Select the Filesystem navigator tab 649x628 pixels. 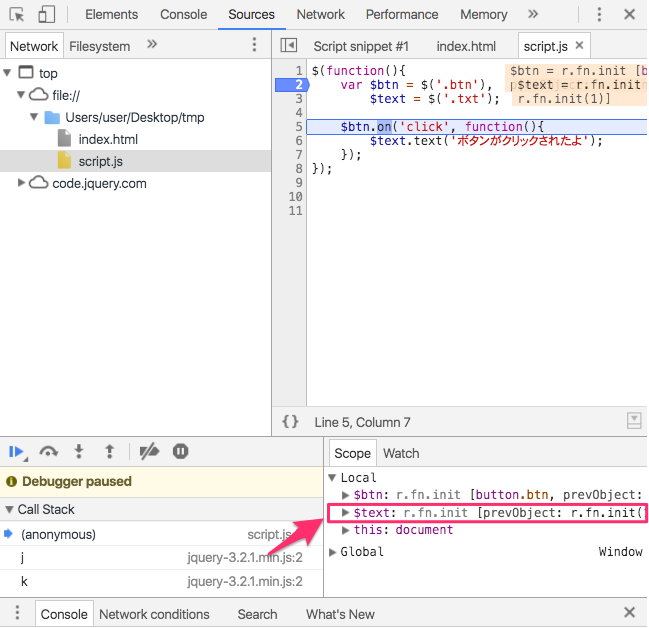click(x=99, y=46)
